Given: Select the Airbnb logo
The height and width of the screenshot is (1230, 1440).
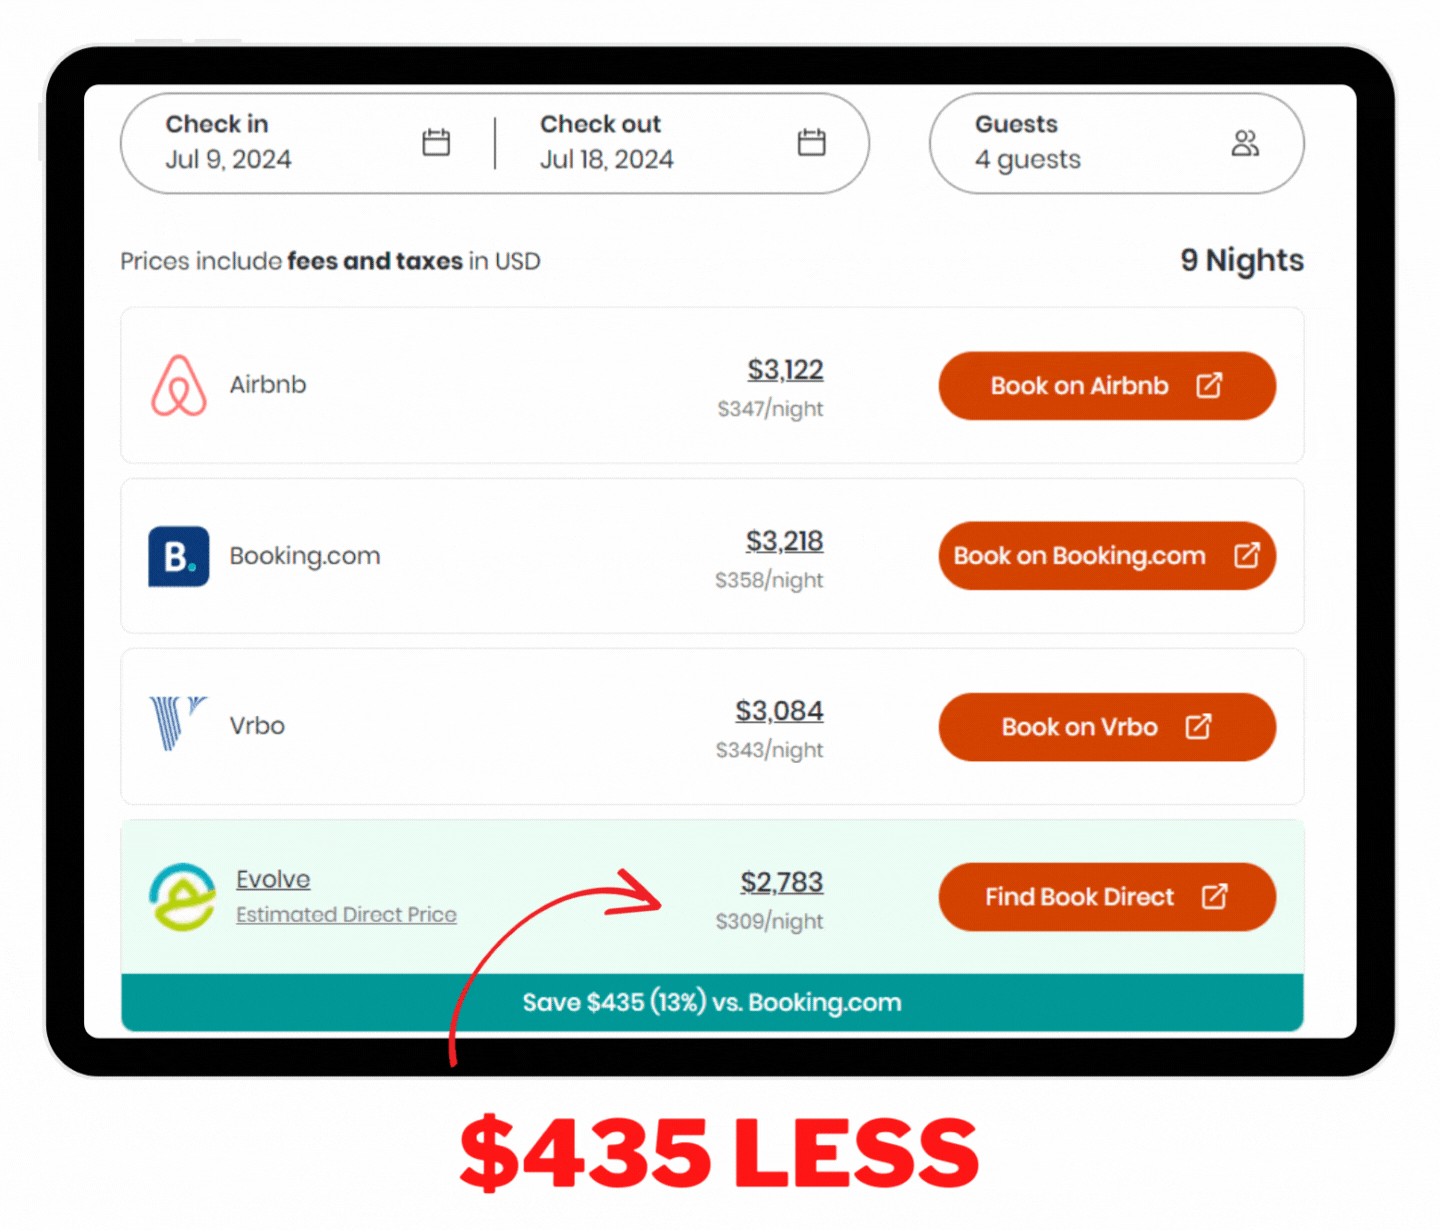Looking at the screenshot, I should (x=180, y=385).
